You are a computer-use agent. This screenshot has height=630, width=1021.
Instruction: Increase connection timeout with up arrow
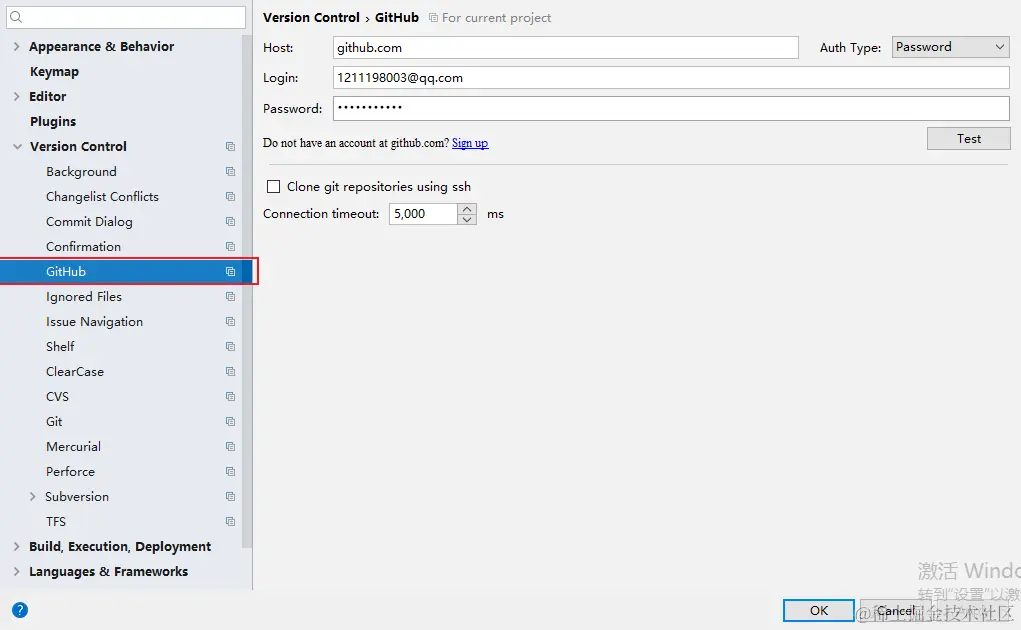pyautogui.click(x=467, y=209)
